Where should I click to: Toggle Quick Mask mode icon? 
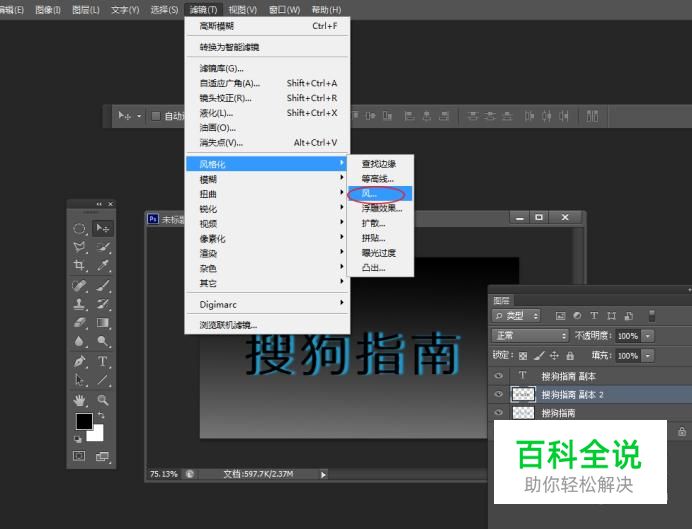pos(79,456)
